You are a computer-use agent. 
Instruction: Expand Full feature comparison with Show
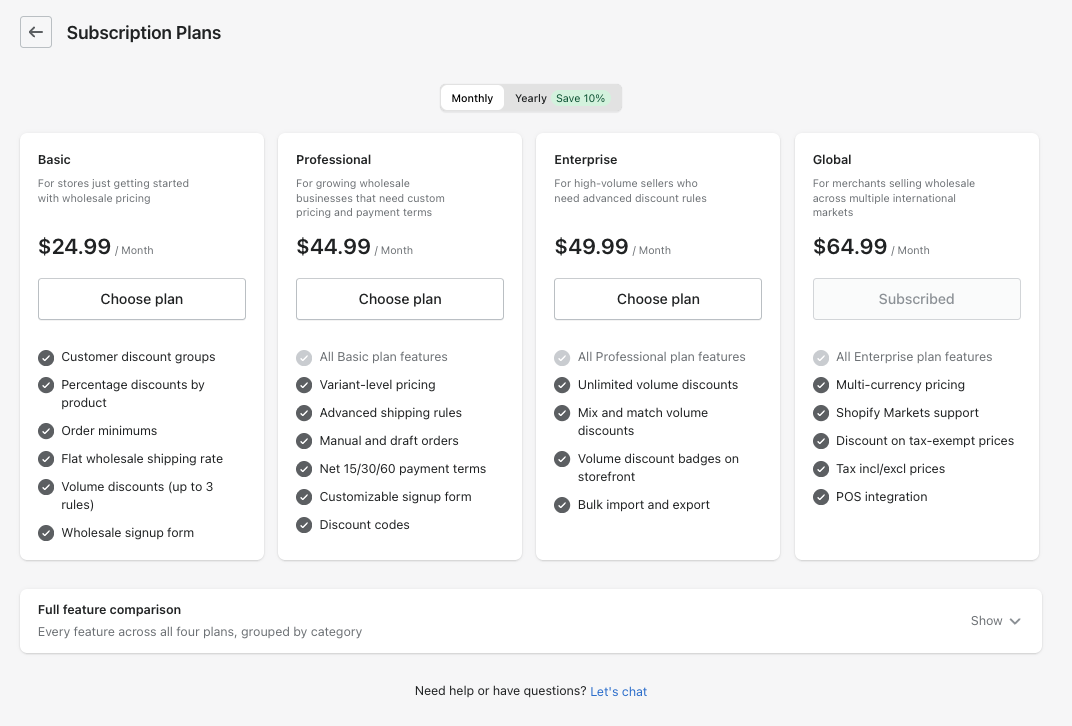[995, 621]
